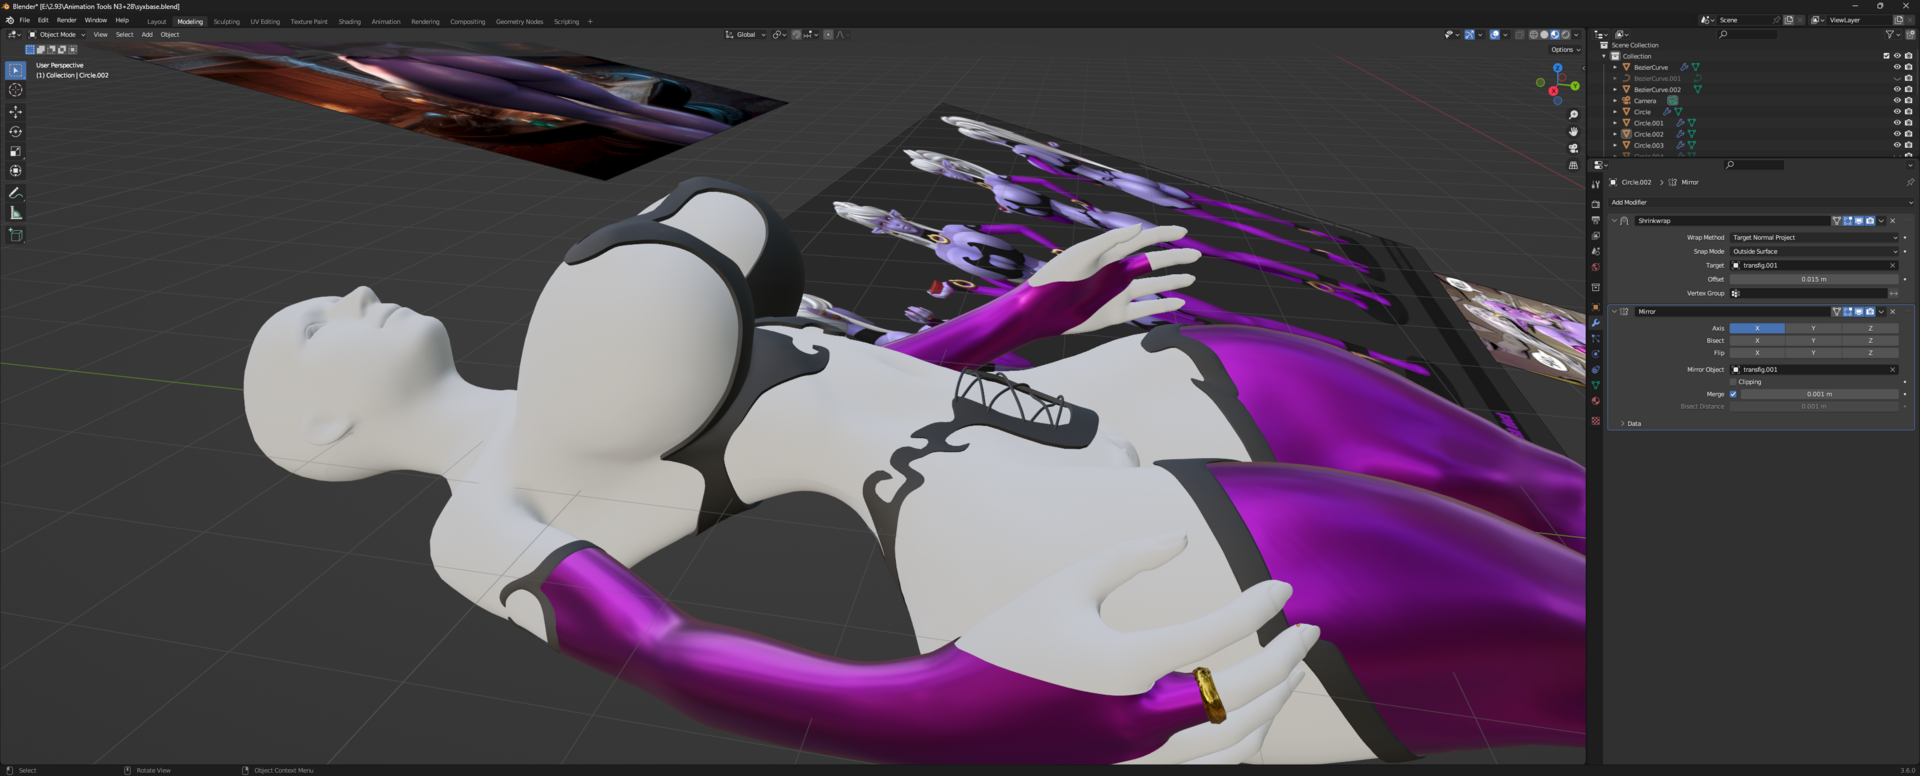Choose the Rotate tool
The height and width of the screenshot is (776, 1920).
click(15, 132)
